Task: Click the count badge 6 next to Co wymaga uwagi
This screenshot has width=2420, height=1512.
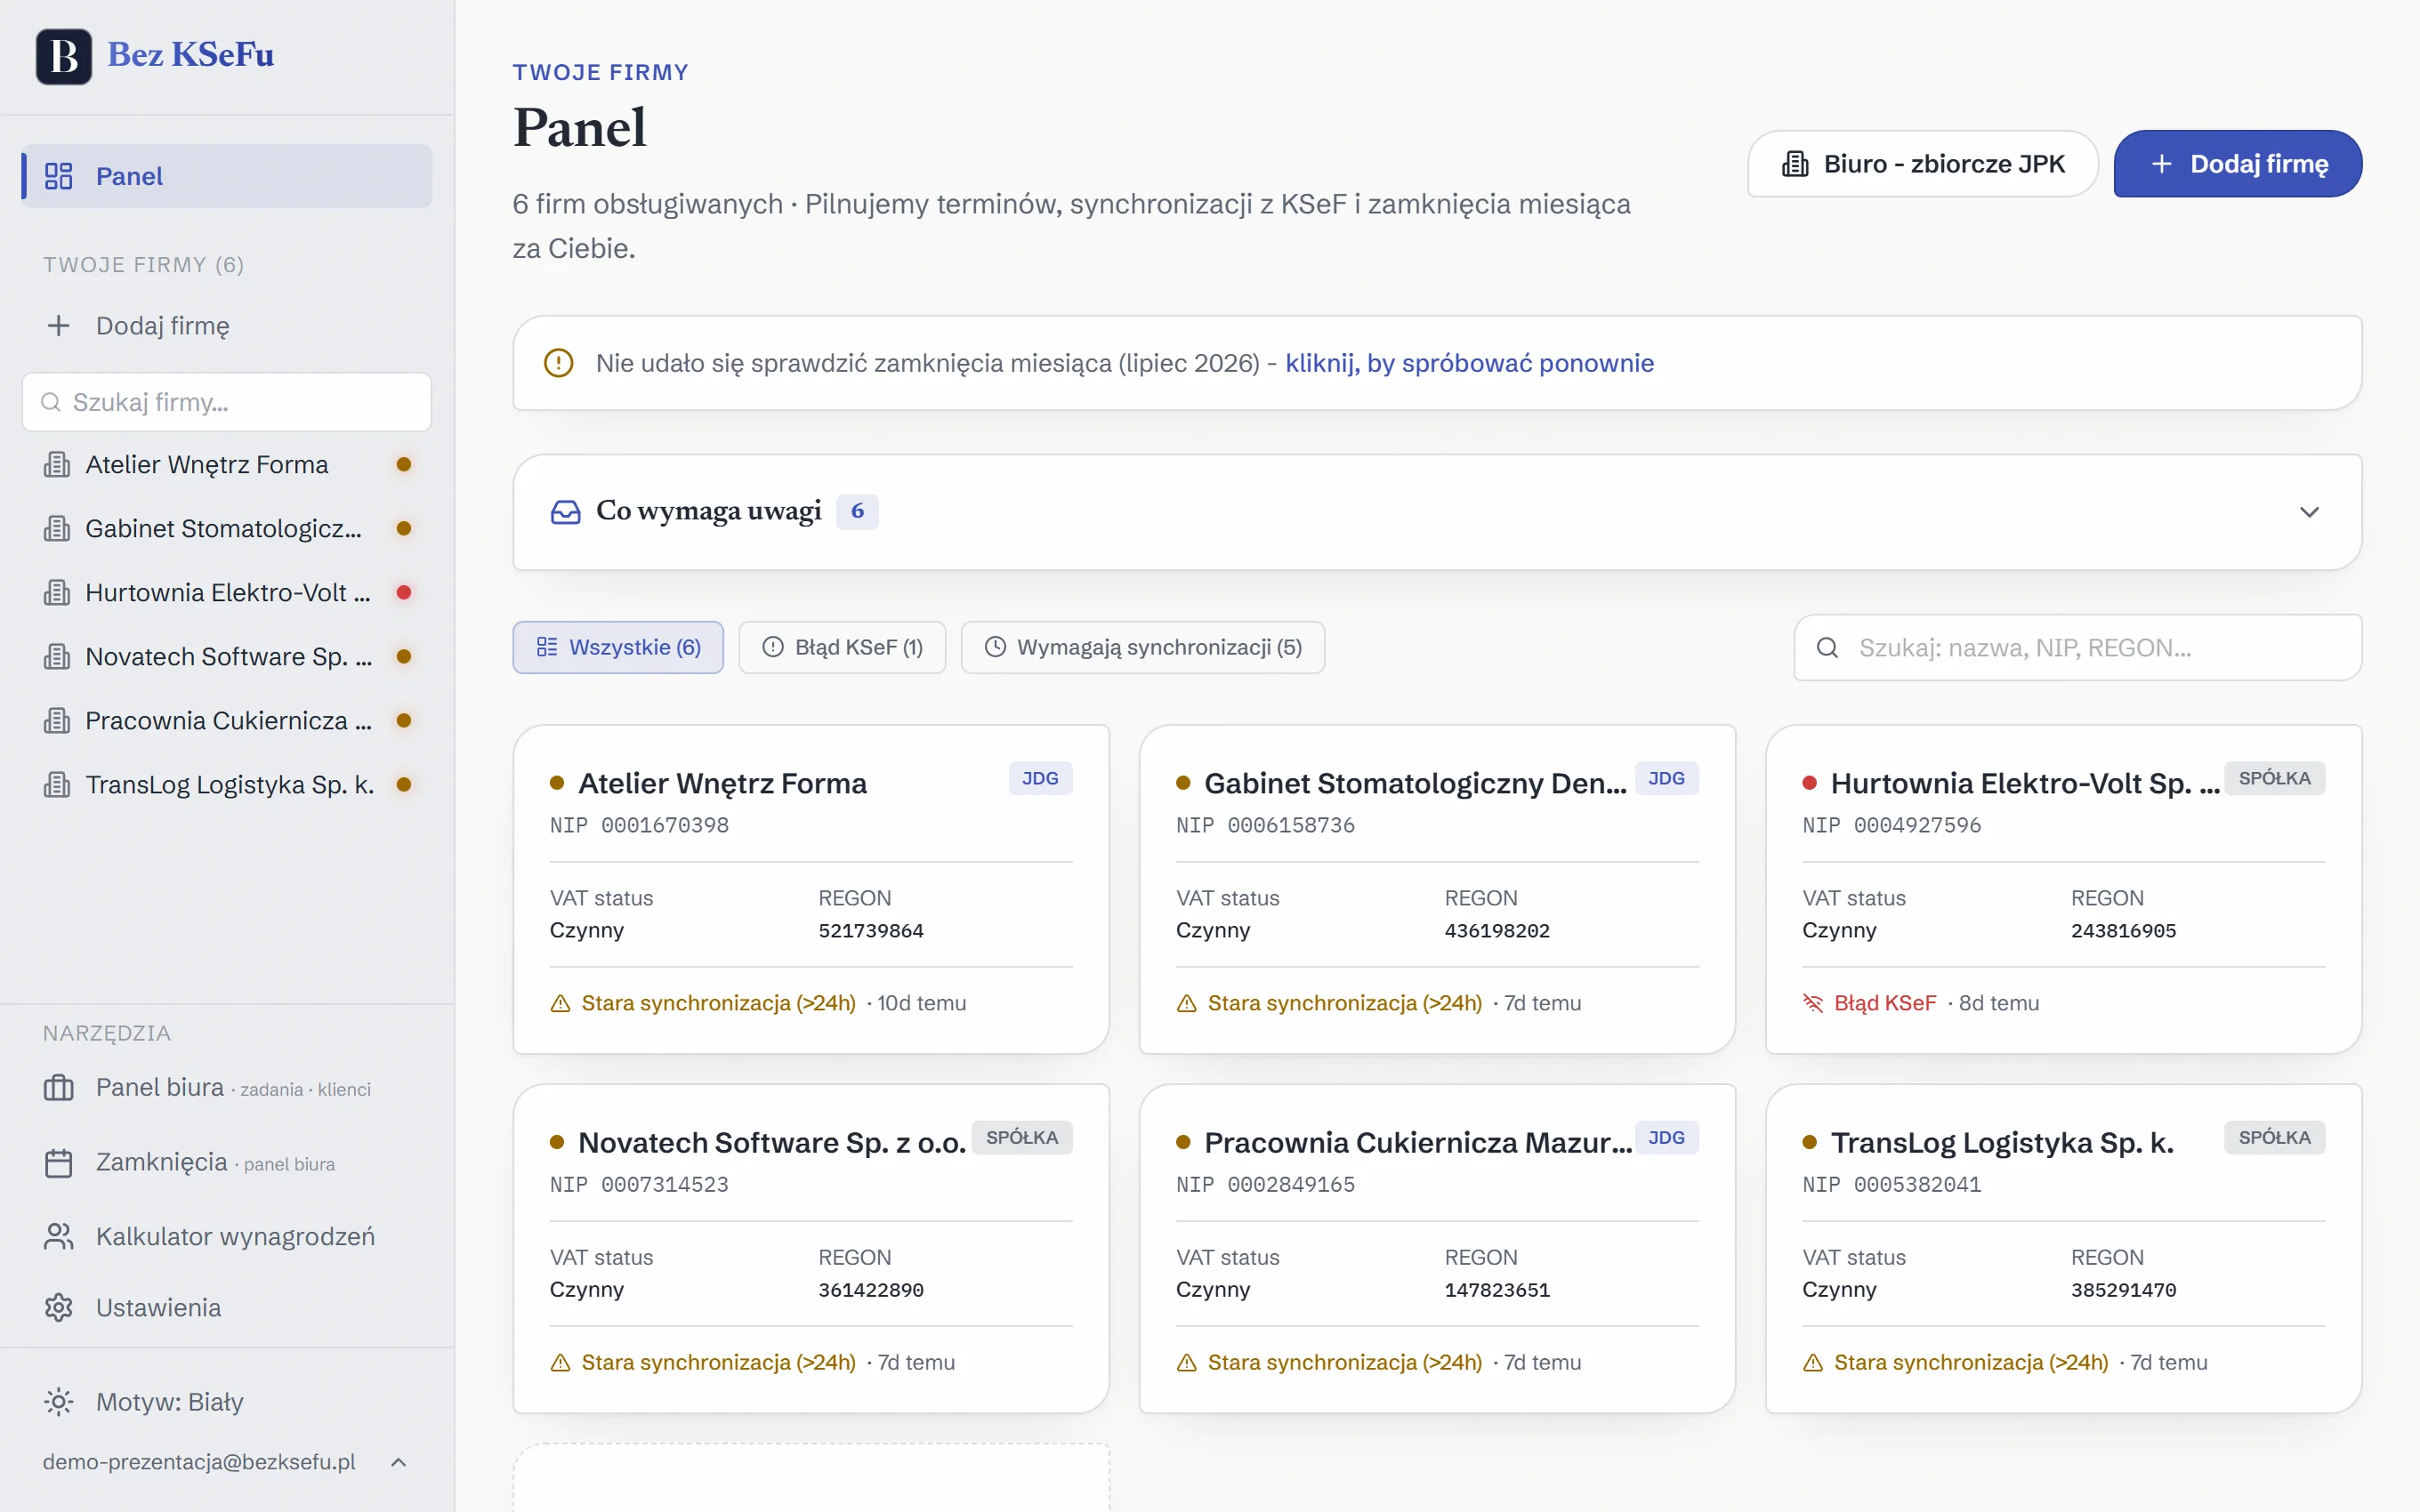Action: (x=857, y=512)
